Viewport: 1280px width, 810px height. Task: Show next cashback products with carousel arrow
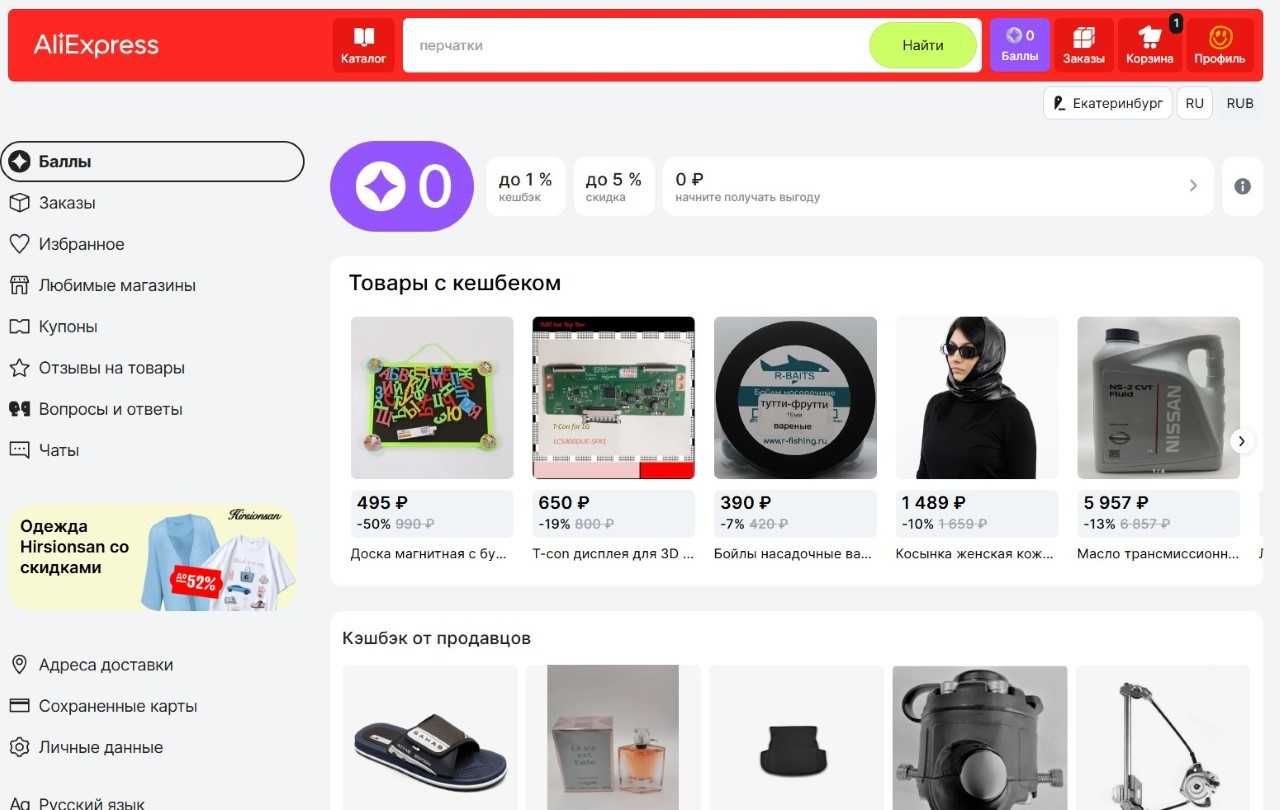(1242, 441)
